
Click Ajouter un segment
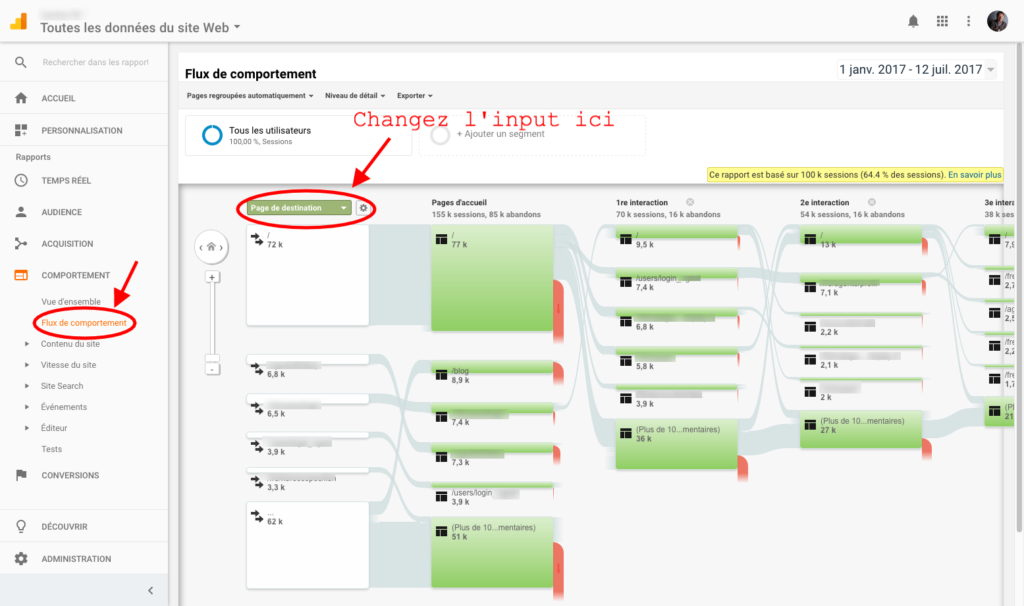(500, 134)
